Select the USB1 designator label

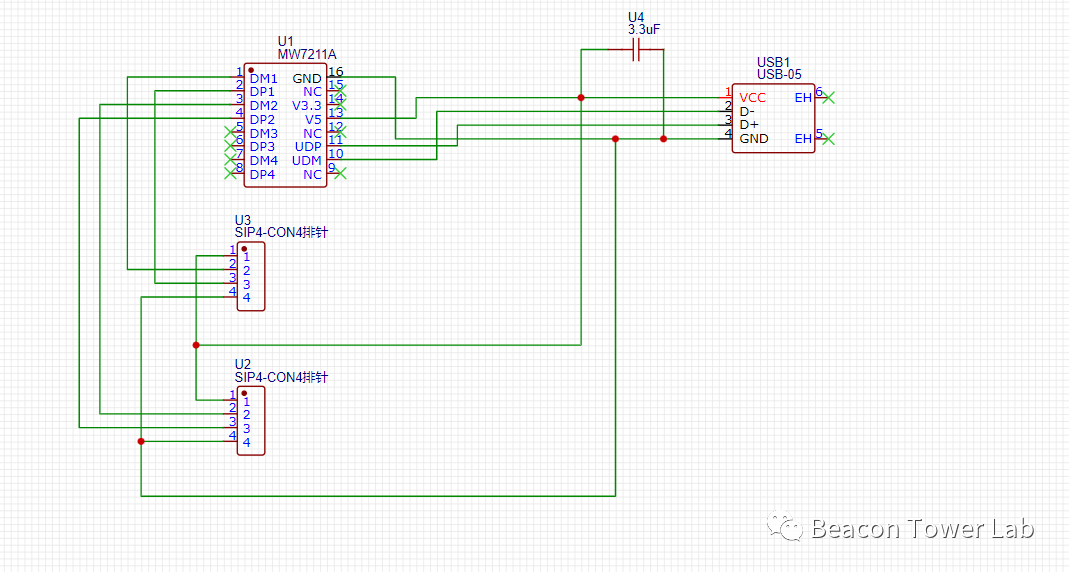[x=773, y=63]
